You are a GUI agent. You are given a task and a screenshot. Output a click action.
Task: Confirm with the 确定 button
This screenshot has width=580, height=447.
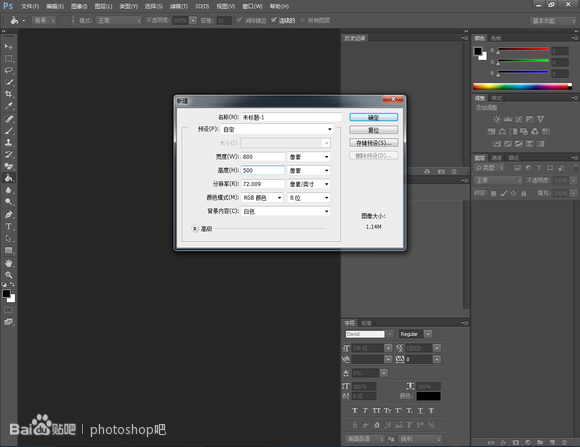[x=374, y=117]
